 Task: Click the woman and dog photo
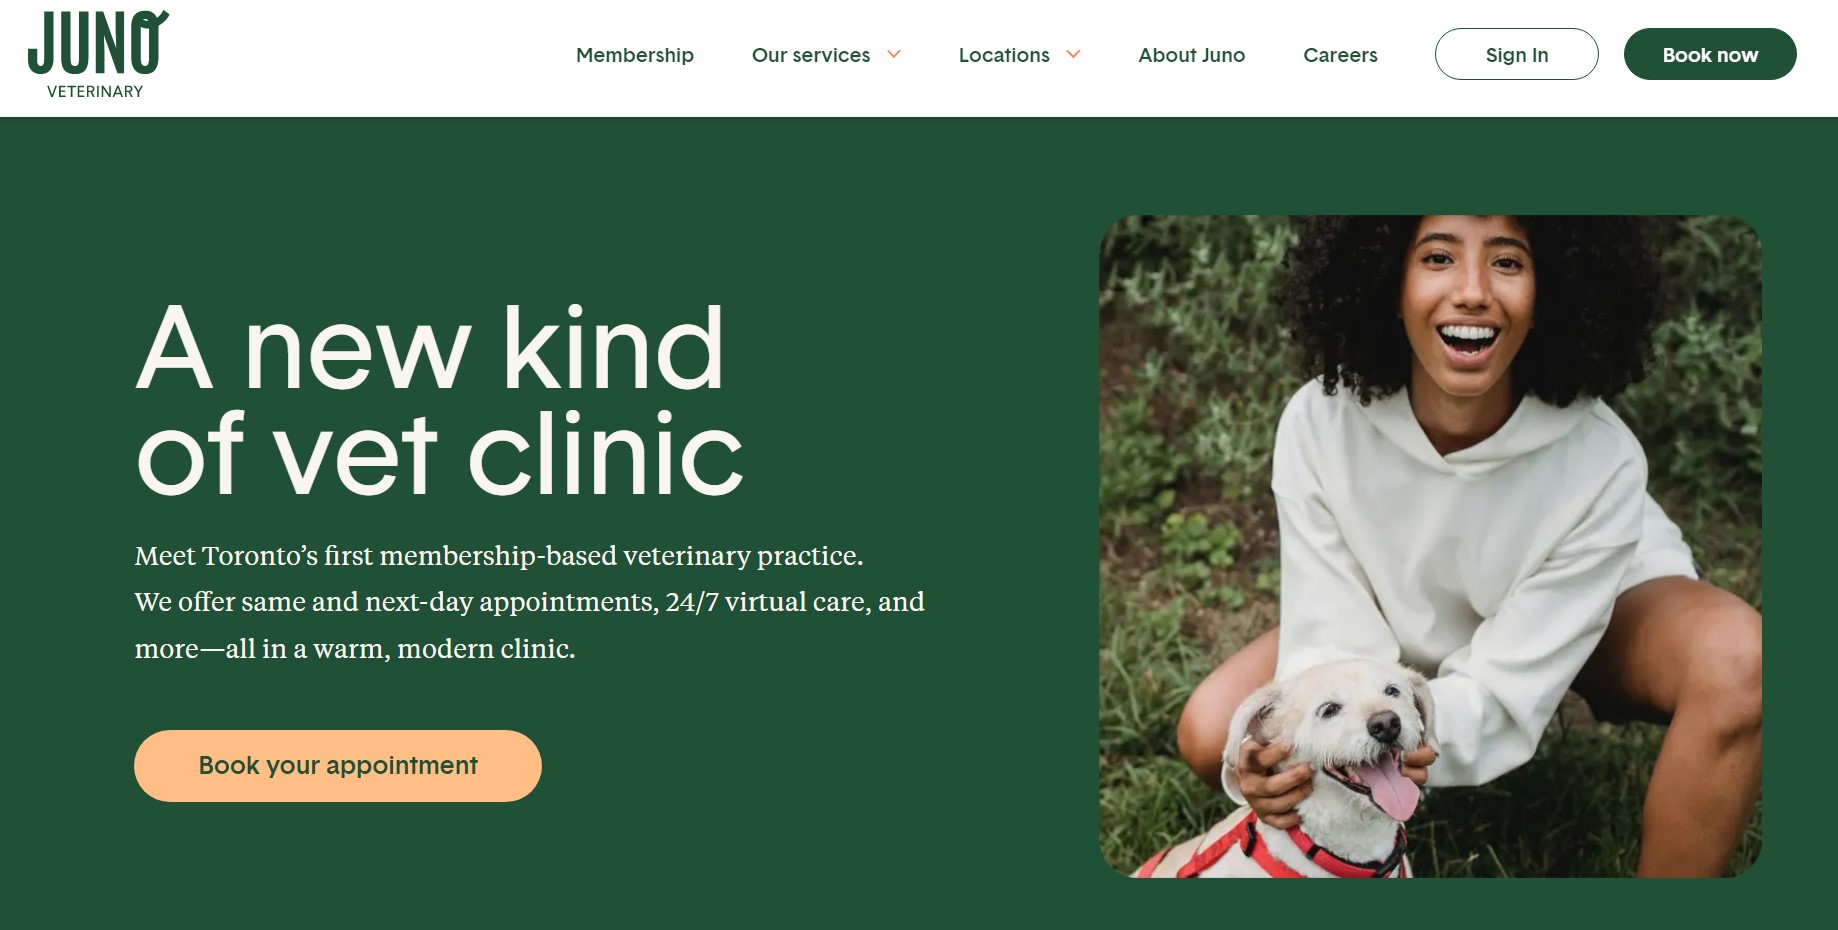click(1430, 546)
